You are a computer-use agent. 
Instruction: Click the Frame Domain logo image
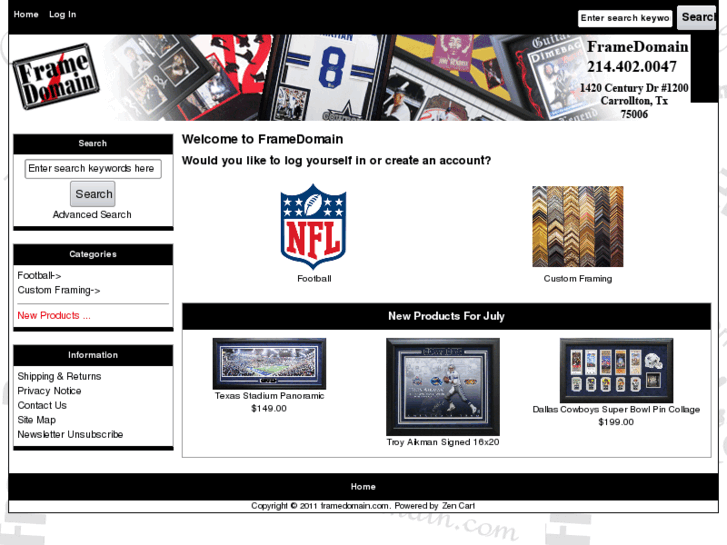pyautogui.click(x=56, y=77)
